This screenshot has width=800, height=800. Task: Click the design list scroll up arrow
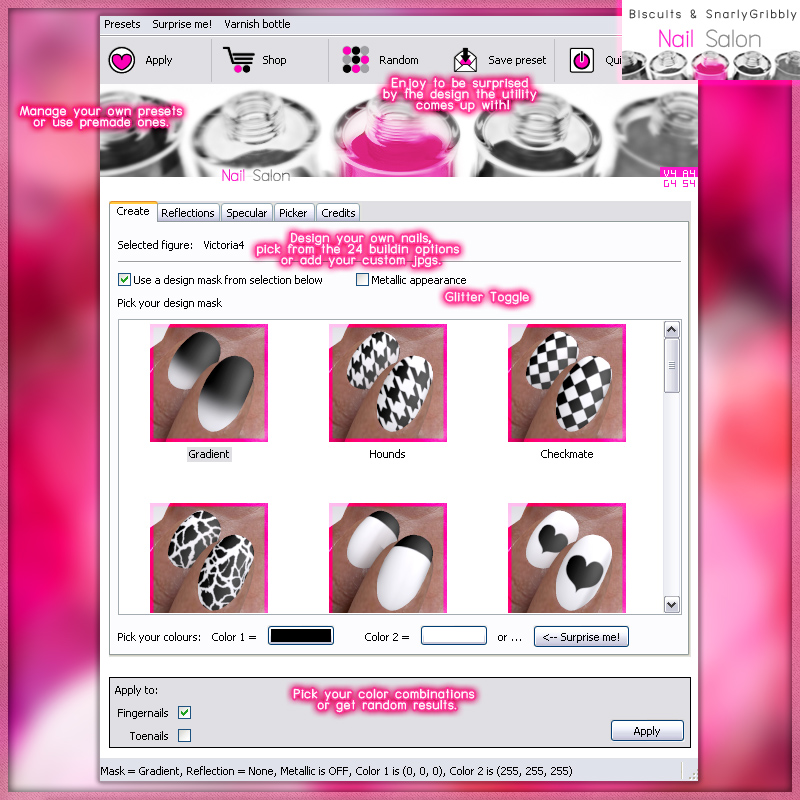point(671,330)
